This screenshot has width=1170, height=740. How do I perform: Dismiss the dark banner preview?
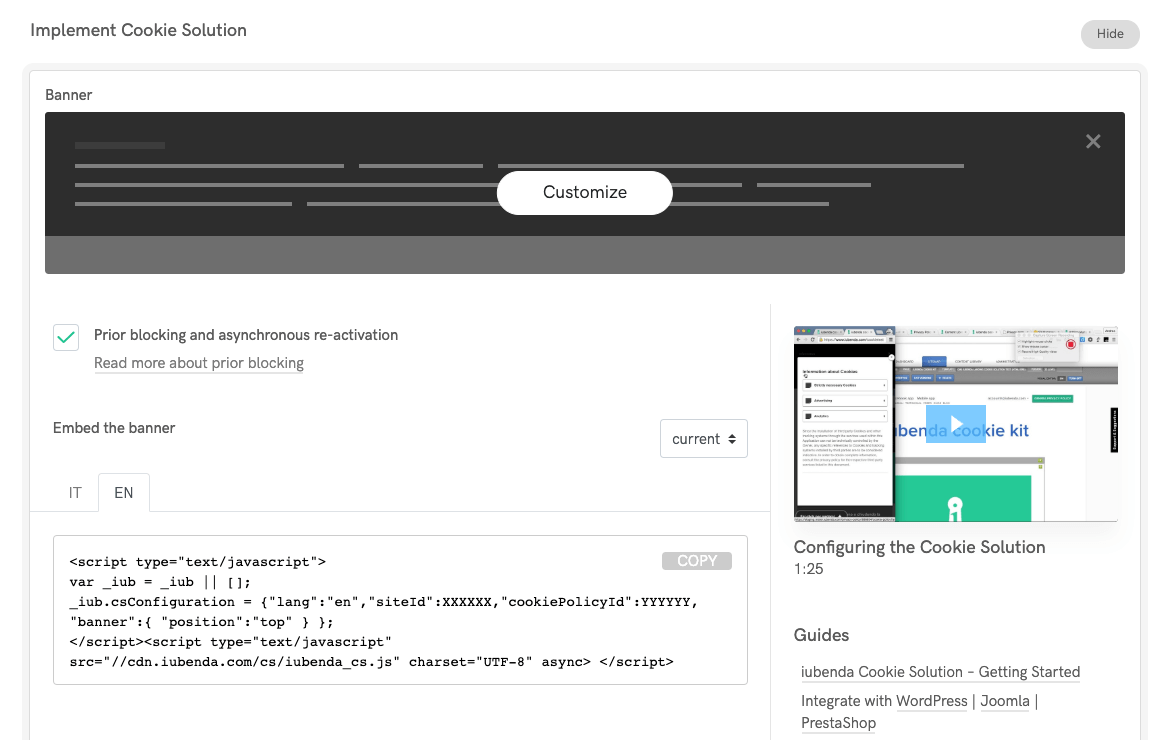click(x=1092, y=141)
